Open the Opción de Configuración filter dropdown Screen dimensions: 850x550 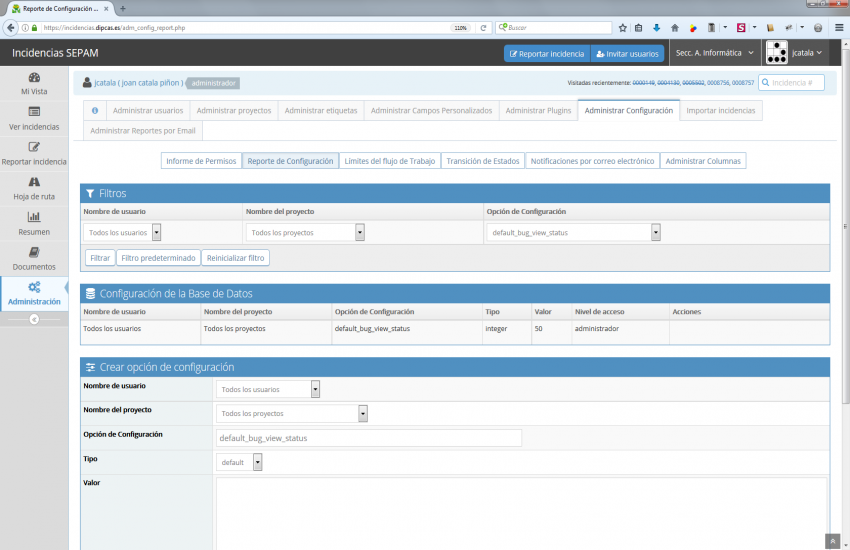(574, 232)
